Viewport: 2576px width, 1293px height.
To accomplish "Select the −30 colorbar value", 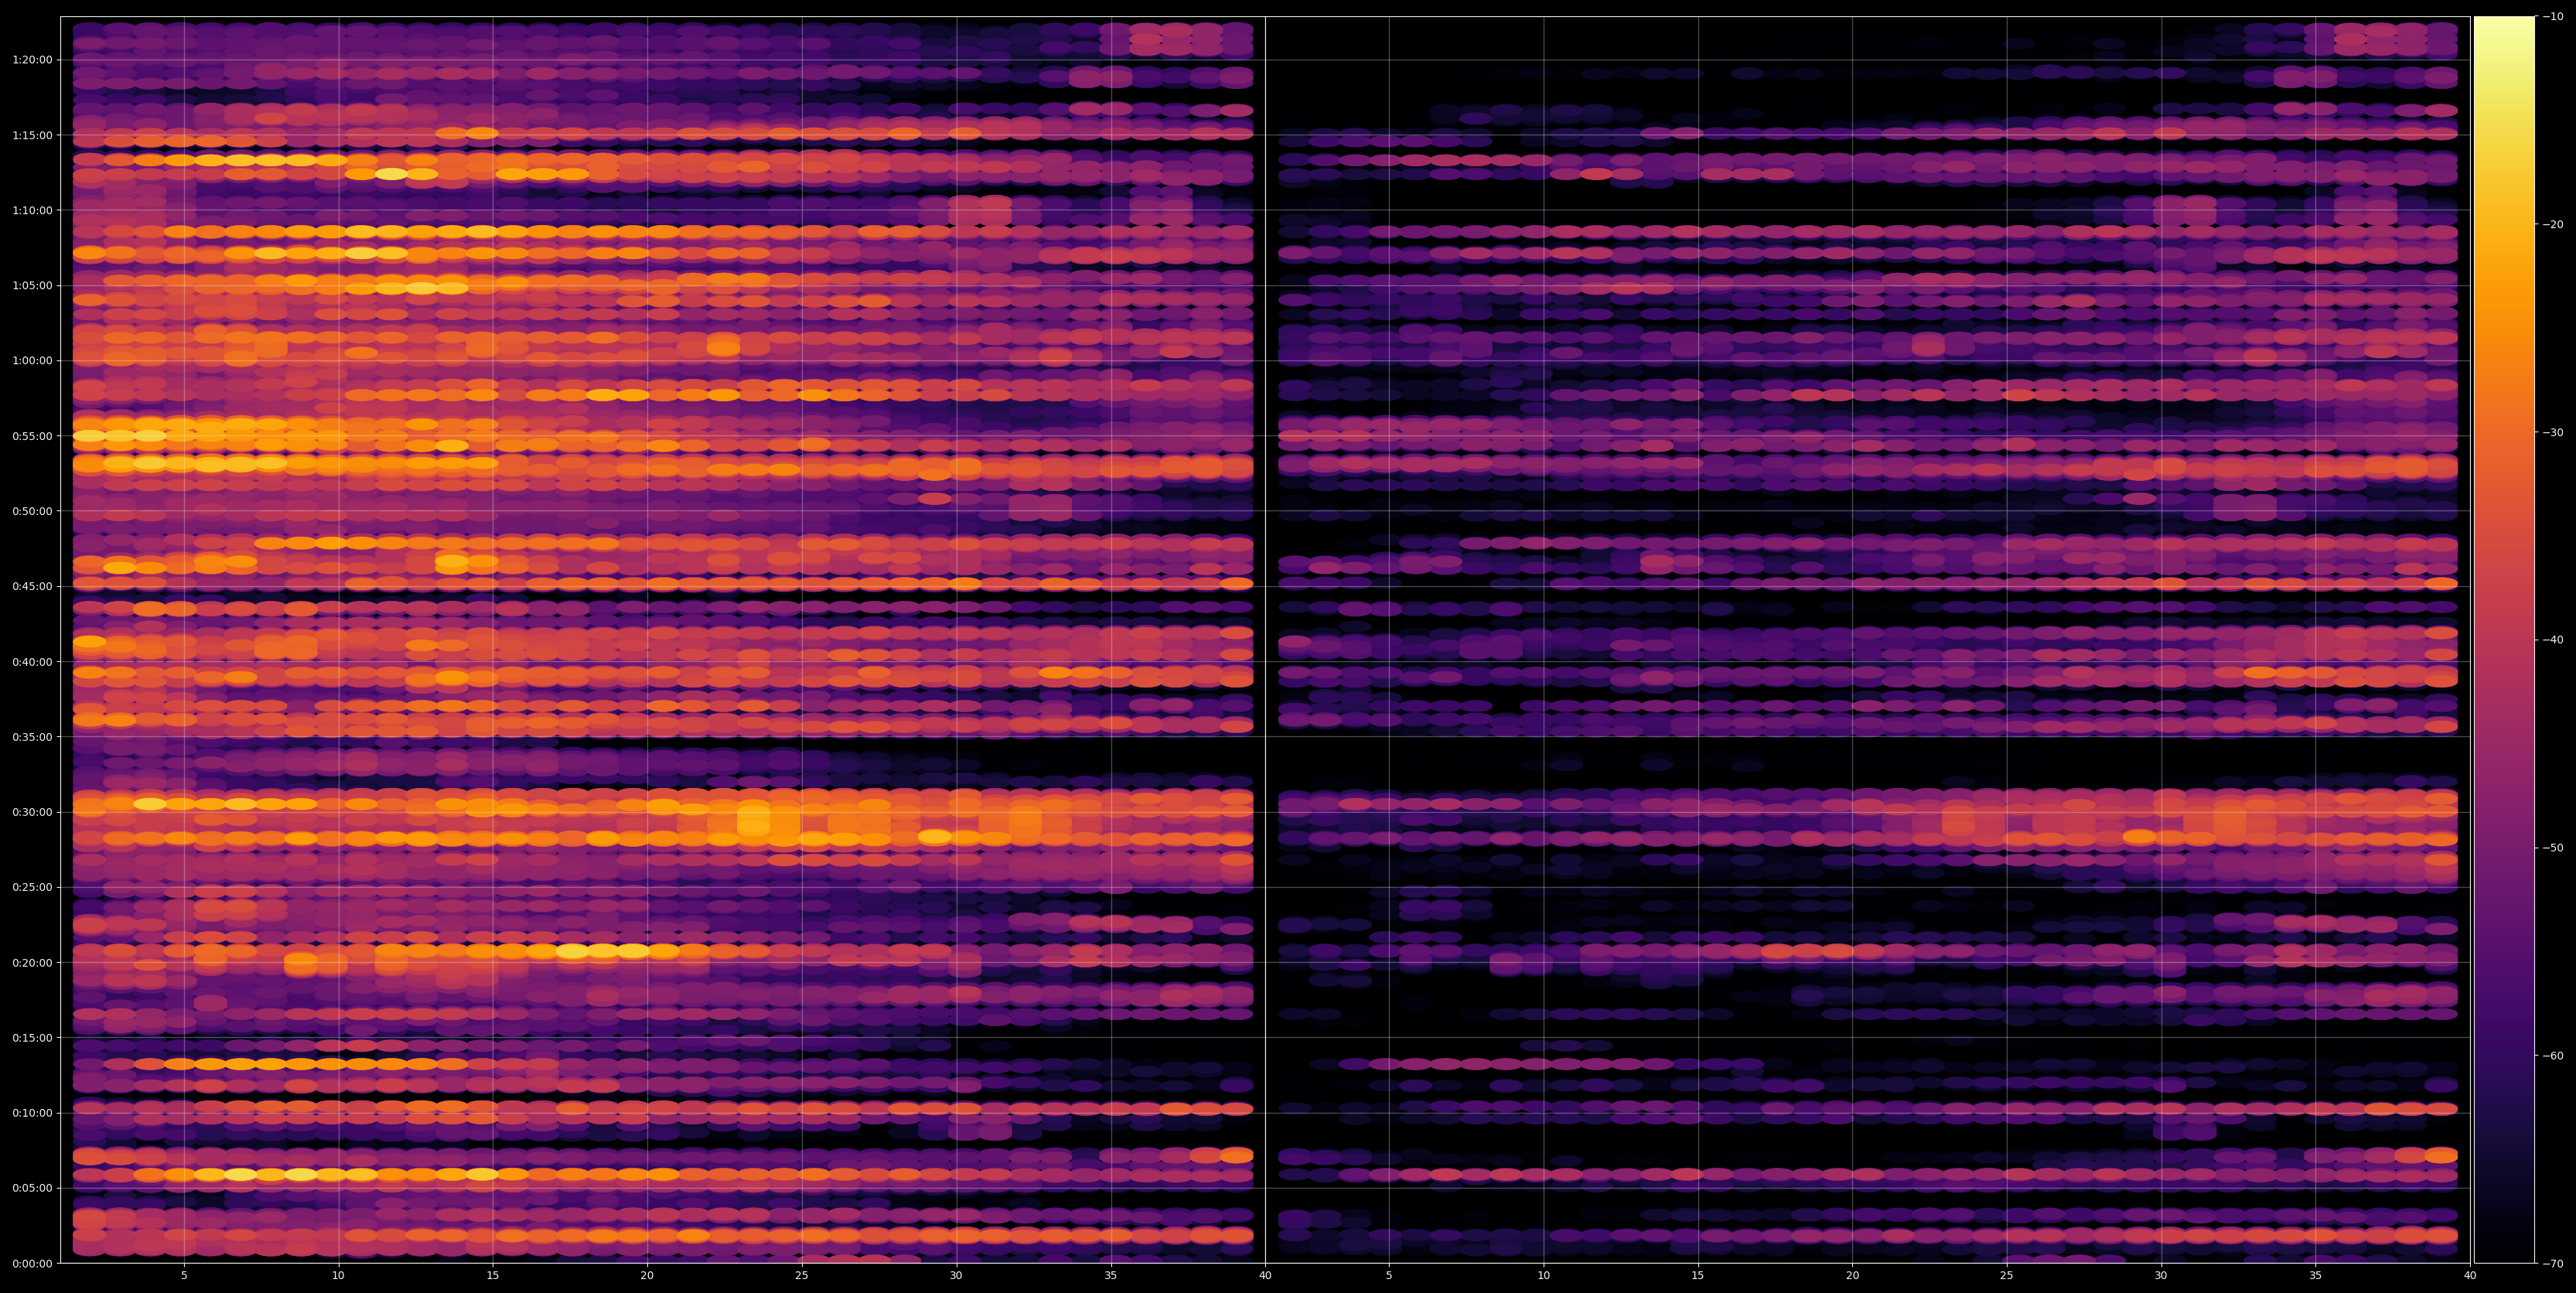I will click(2552, 432).
